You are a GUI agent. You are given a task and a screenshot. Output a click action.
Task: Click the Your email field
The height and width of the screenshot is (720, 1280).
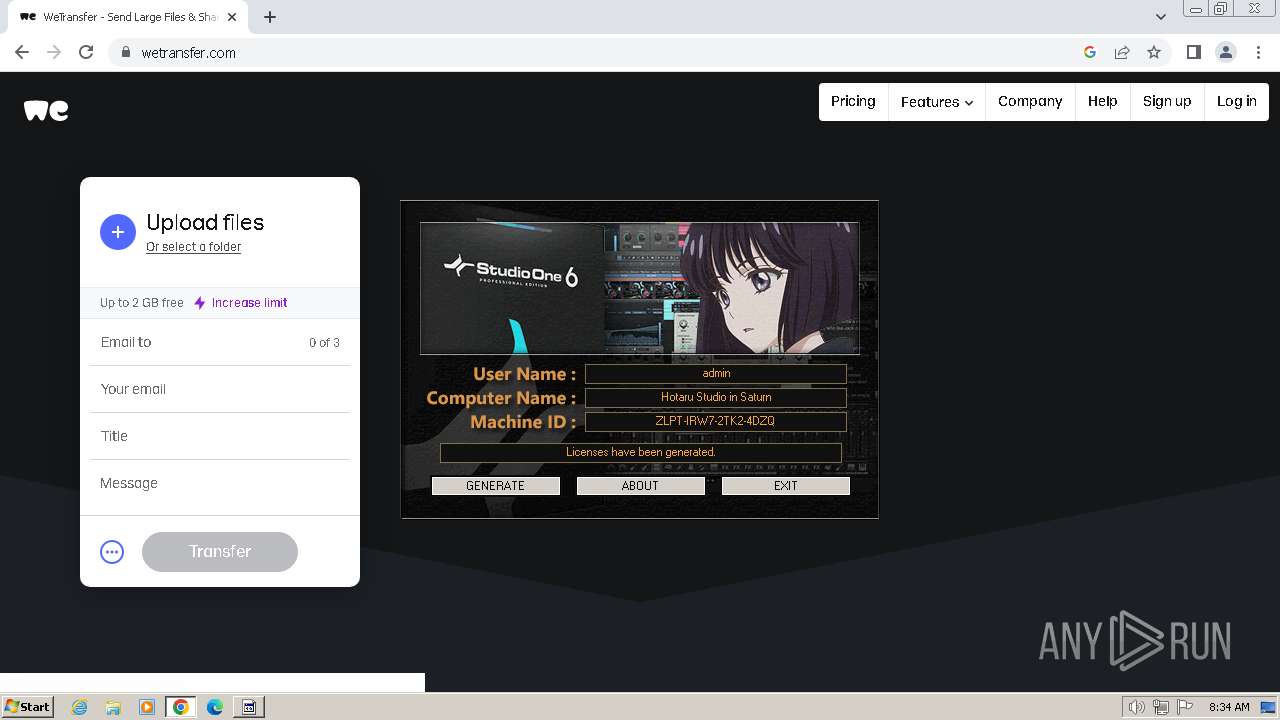click(x=220, y=389)
